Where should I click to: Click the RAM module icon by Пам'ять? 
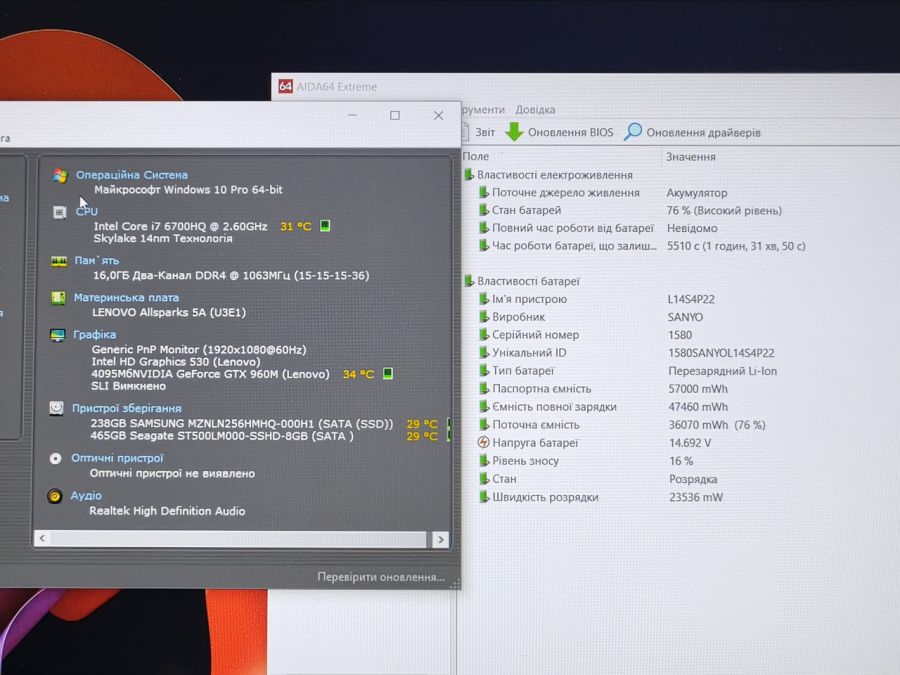click(59, 261)
